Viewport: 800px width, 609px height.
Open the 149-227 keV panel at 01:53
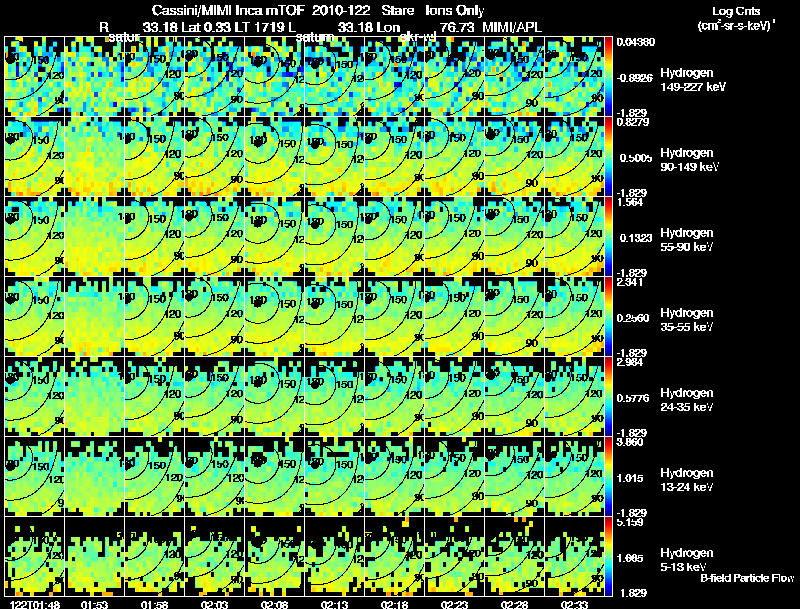tap(95, 77)
